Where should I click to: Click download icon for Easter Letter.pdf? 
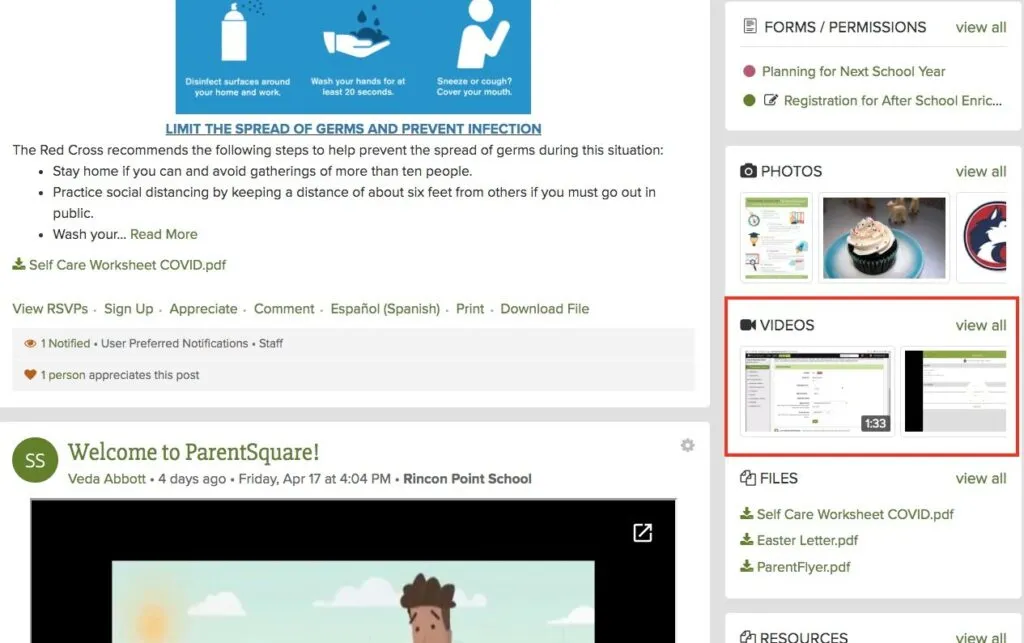click(x=746, y=539)
